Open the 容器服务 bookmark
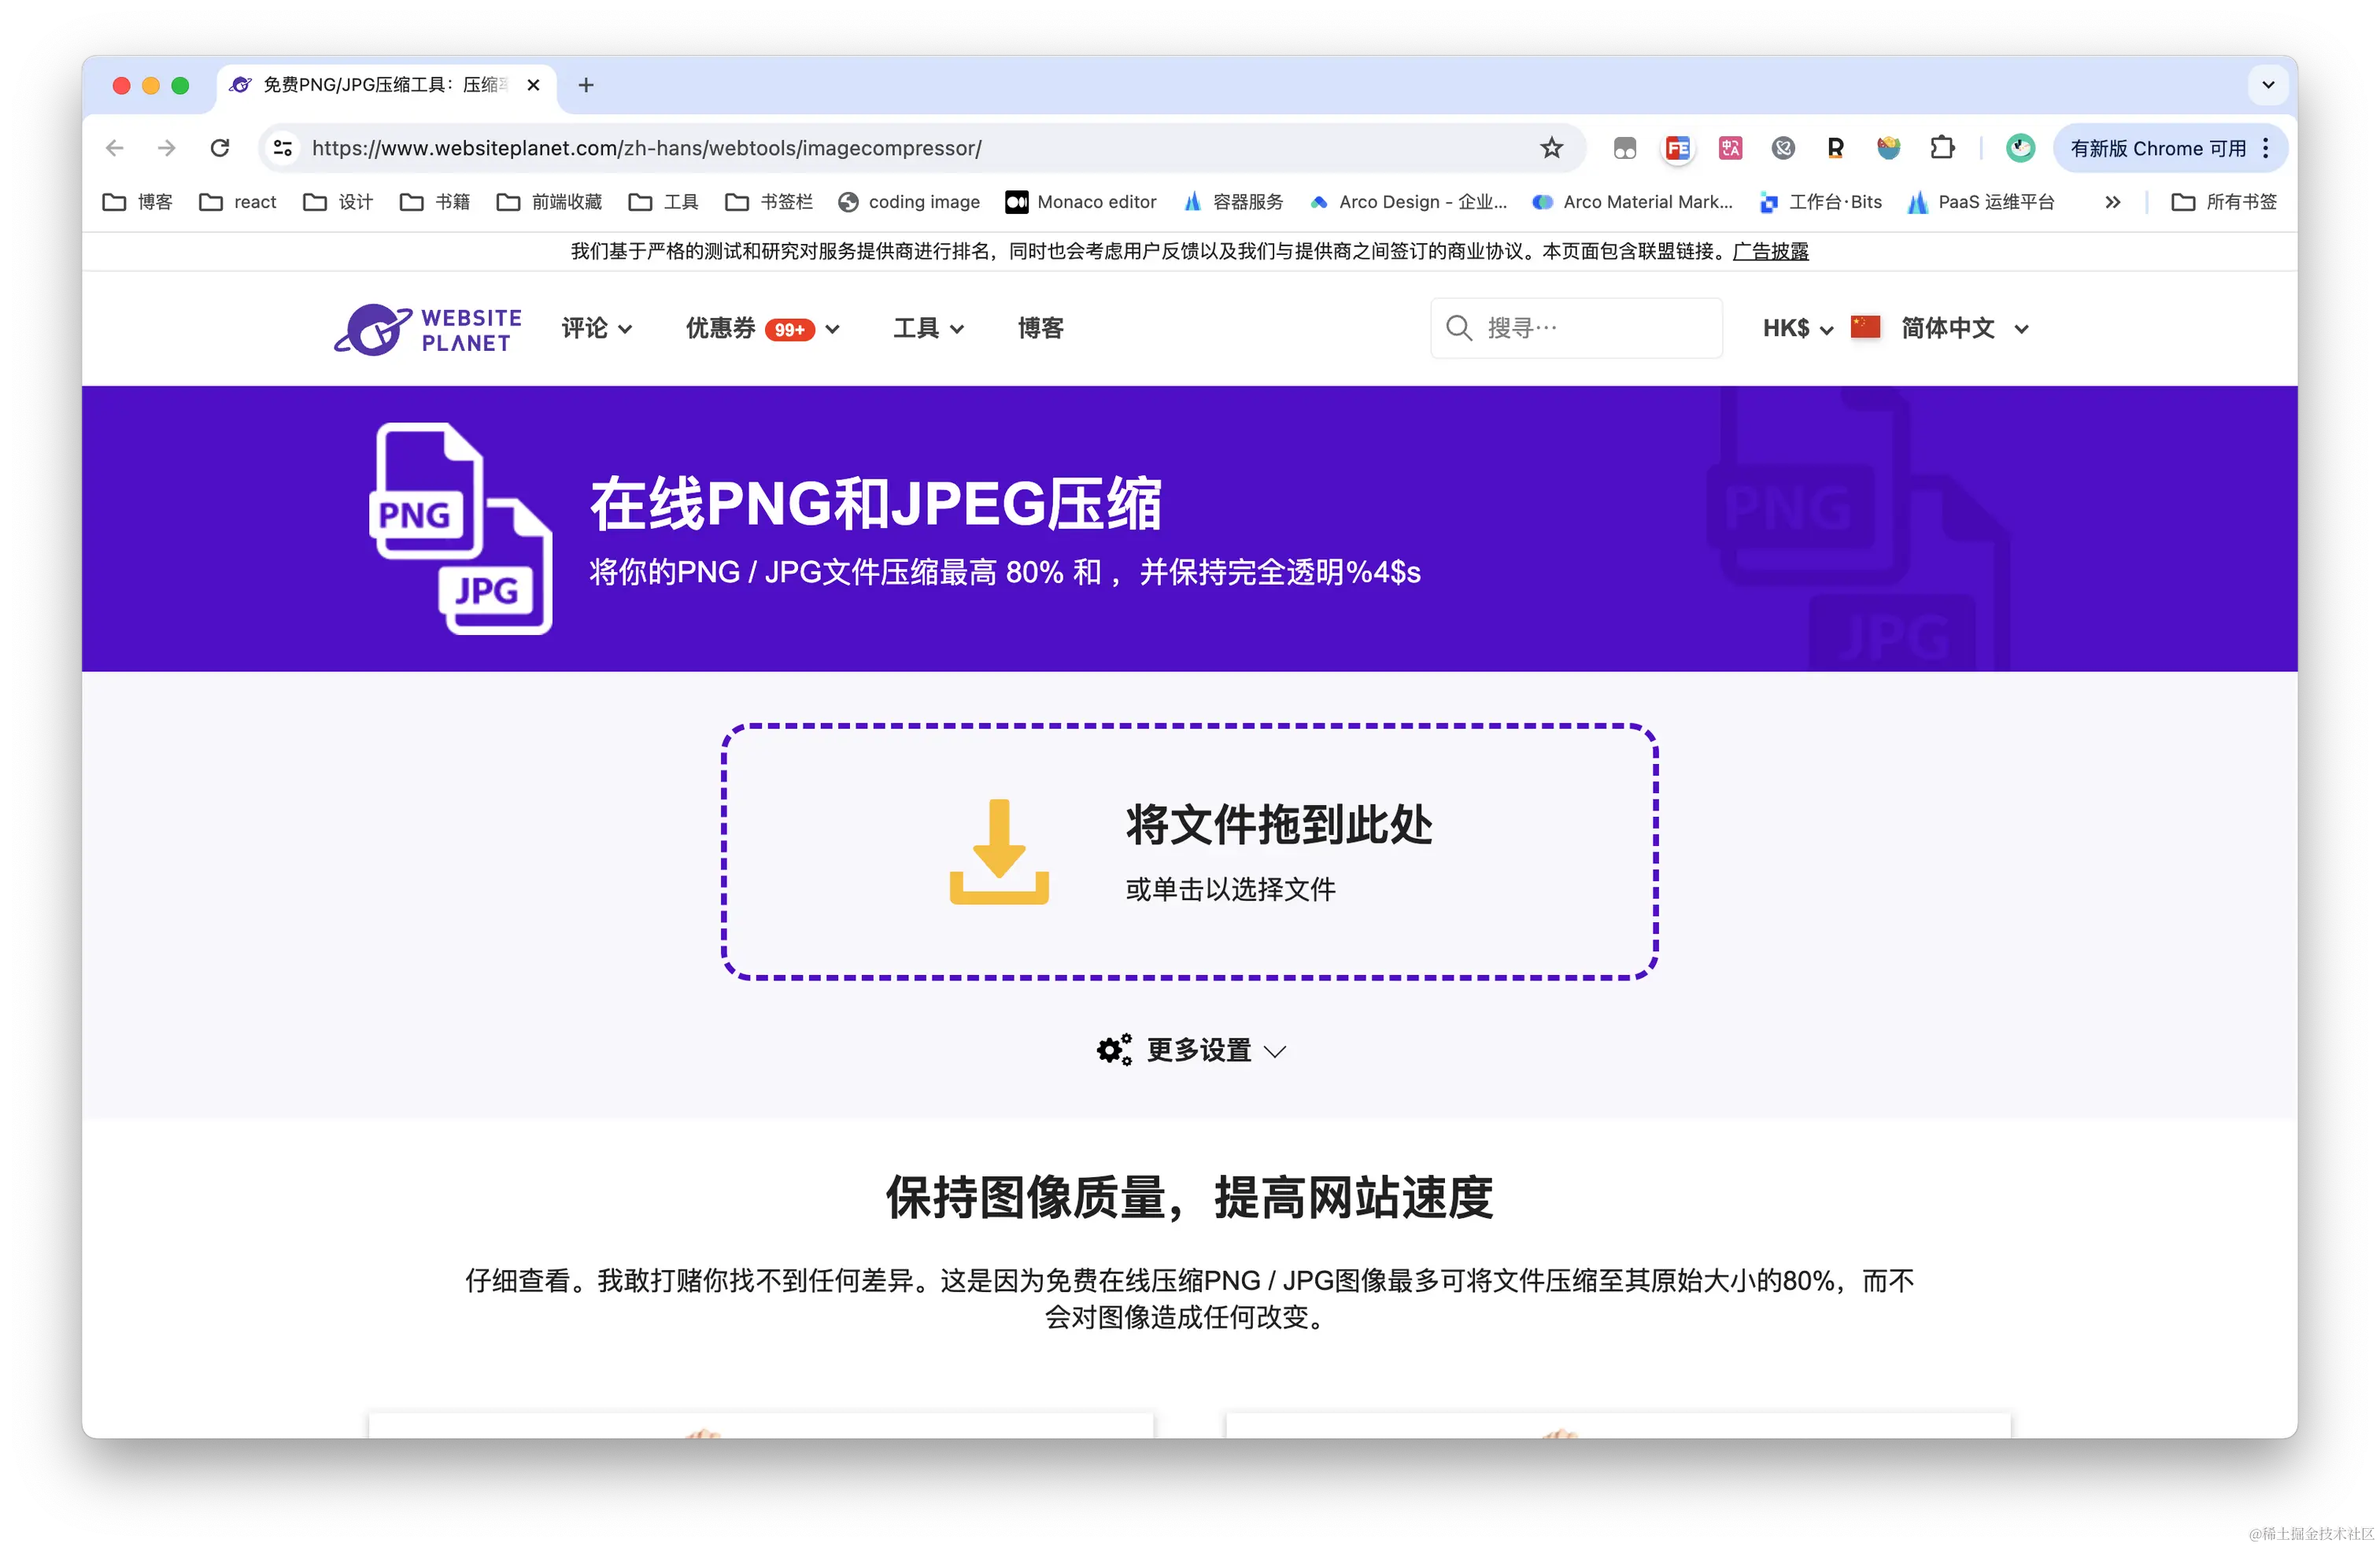This screenshot has width=2380, height=1547. pos(1234,202)
